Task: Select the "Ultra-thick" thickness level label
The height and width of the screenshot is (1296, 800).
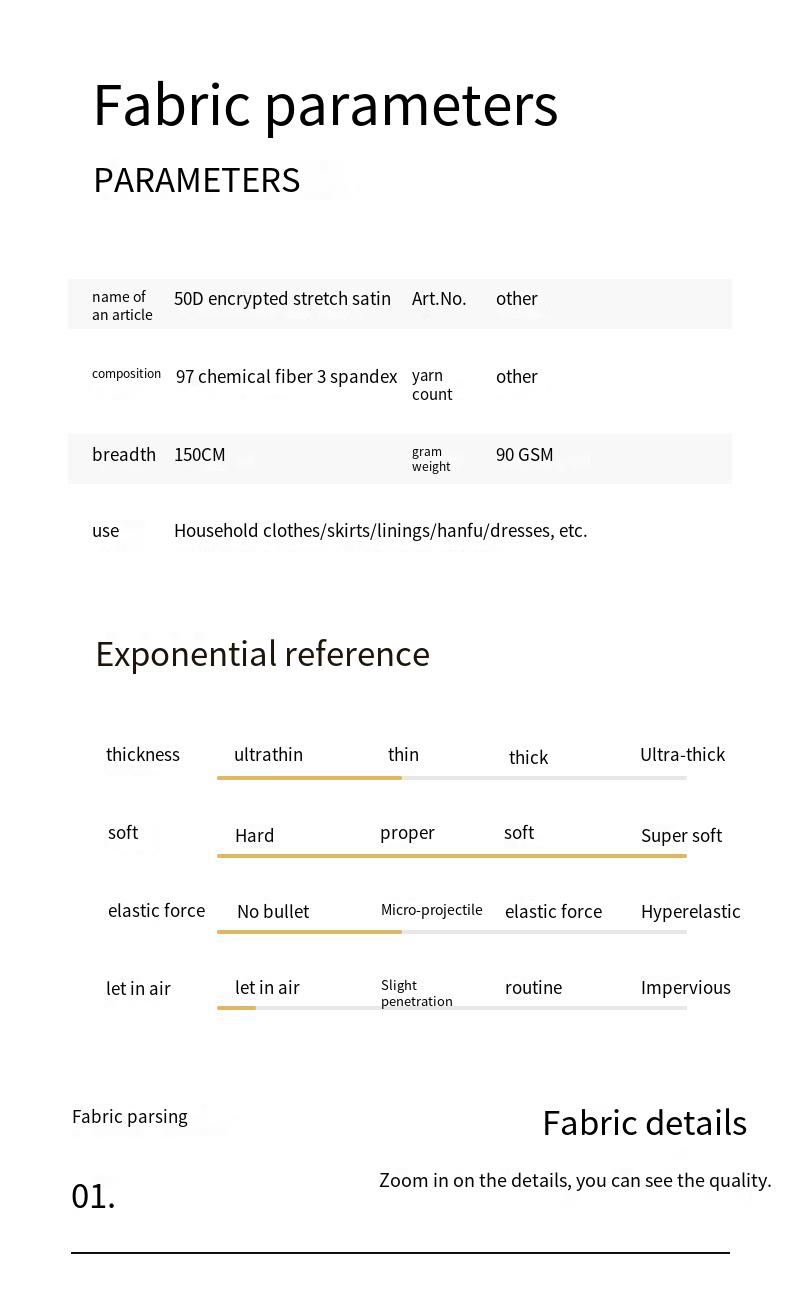Action: coord(682,755)
